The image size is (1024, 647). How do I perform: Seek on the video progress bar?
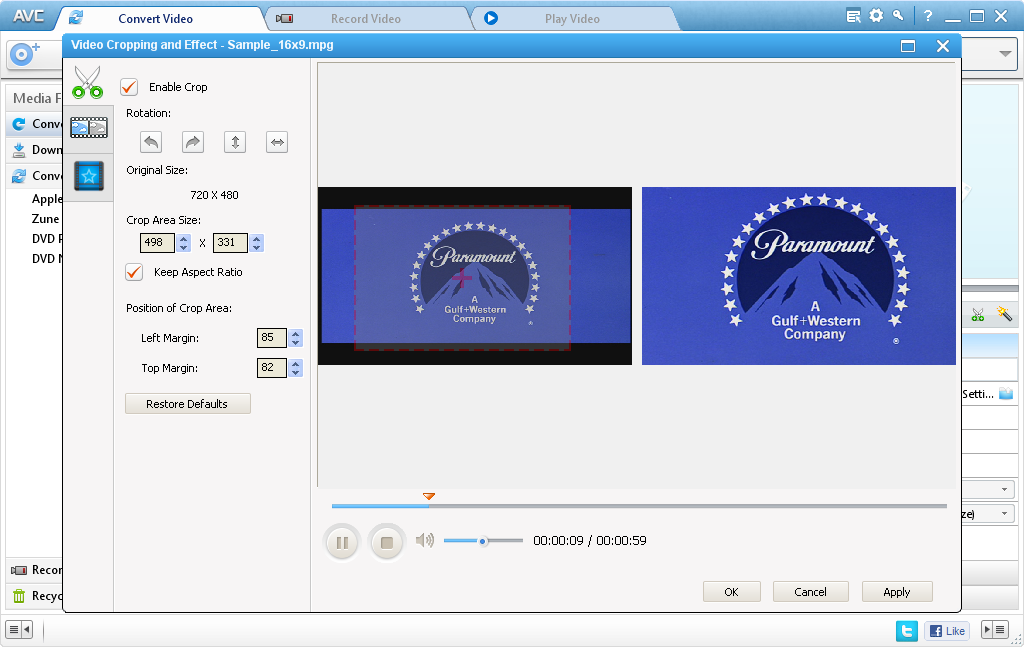coord(639,506)
